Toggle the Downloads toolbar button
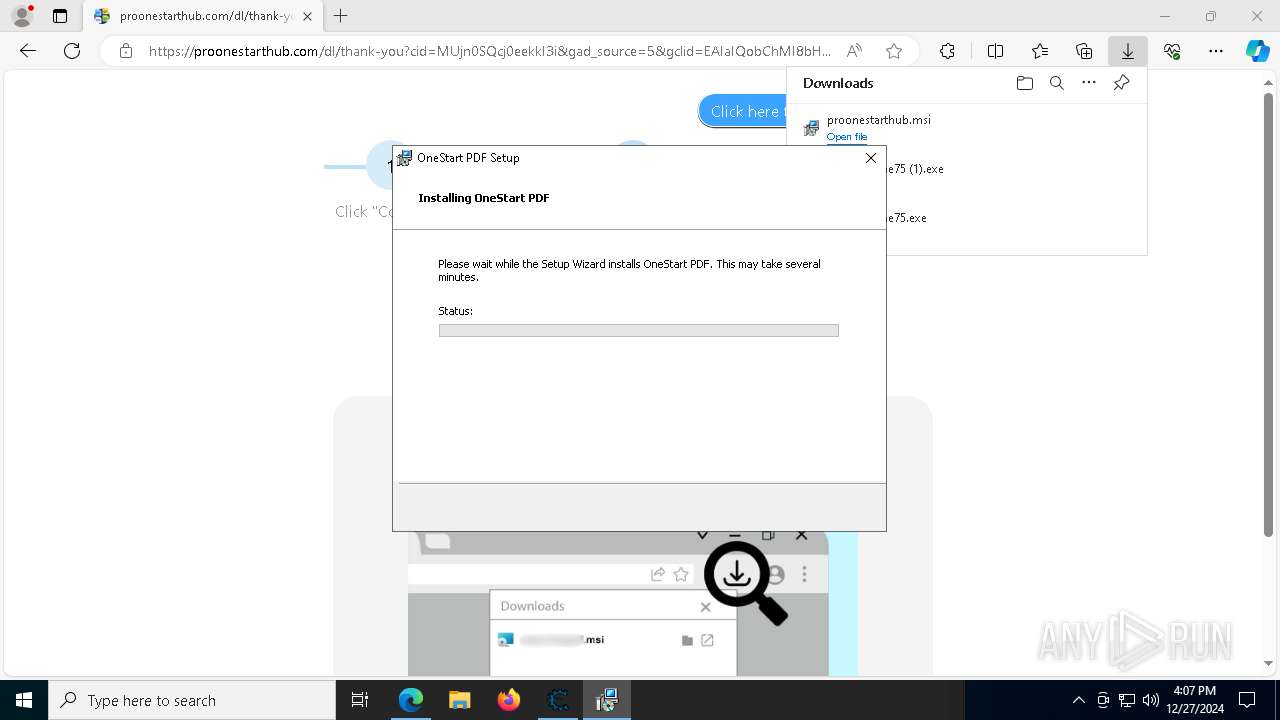1280x720 pixels. (1128, 51)
